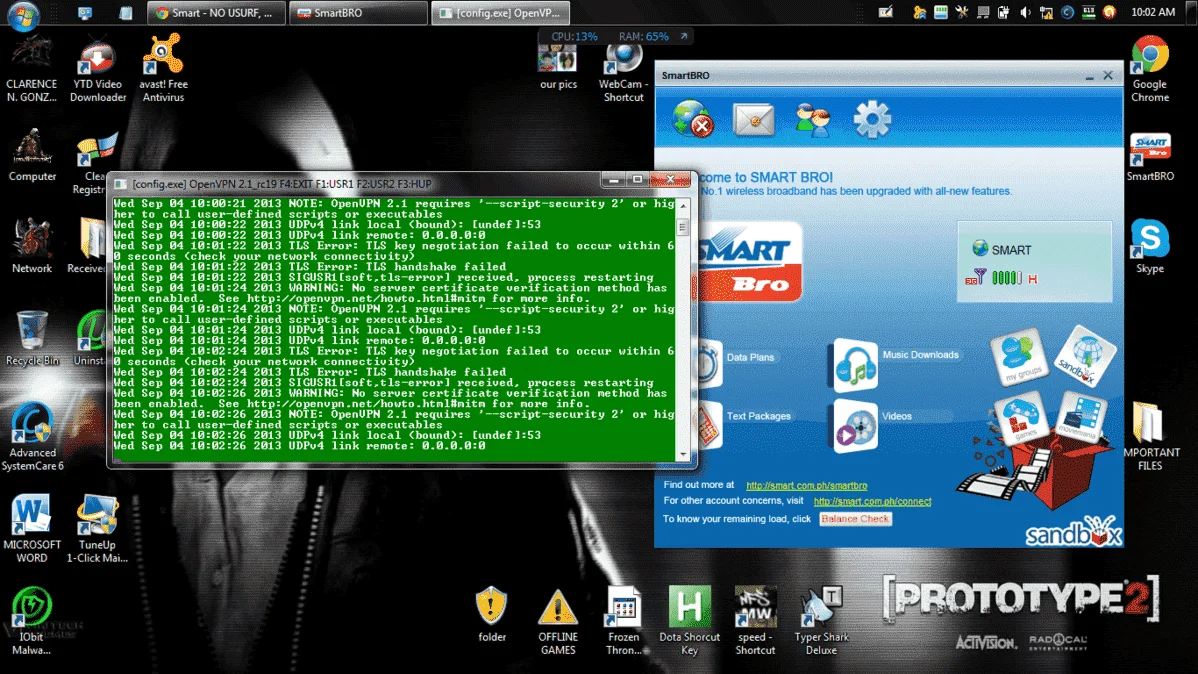The width and height of the screenshot is (1198, 674).
Task: Click the OpenVPN console scrollbar up arrow
Action: click(x=683, y=206)
